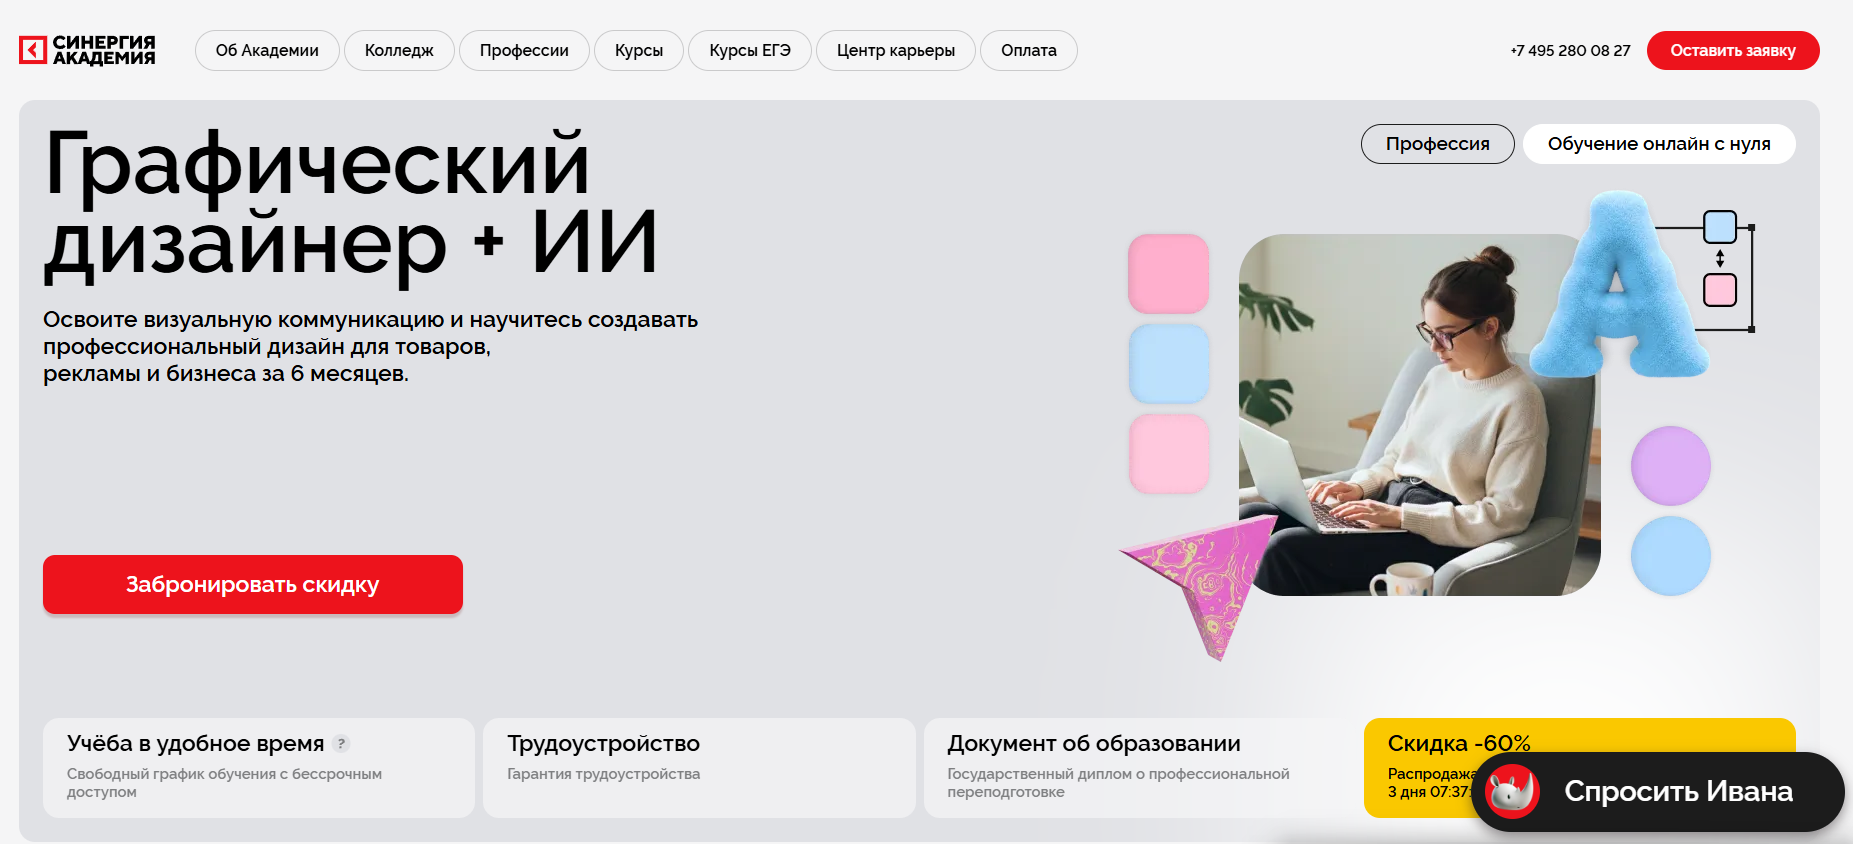Click the Документ об образовании card
Screen dimensions: 1853x844
[1139, 768]
